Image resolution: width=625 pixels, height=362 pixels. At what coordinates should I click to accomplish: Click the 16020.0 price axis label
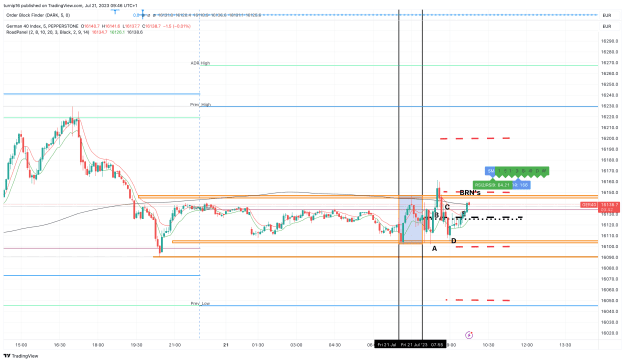[610, 333]
